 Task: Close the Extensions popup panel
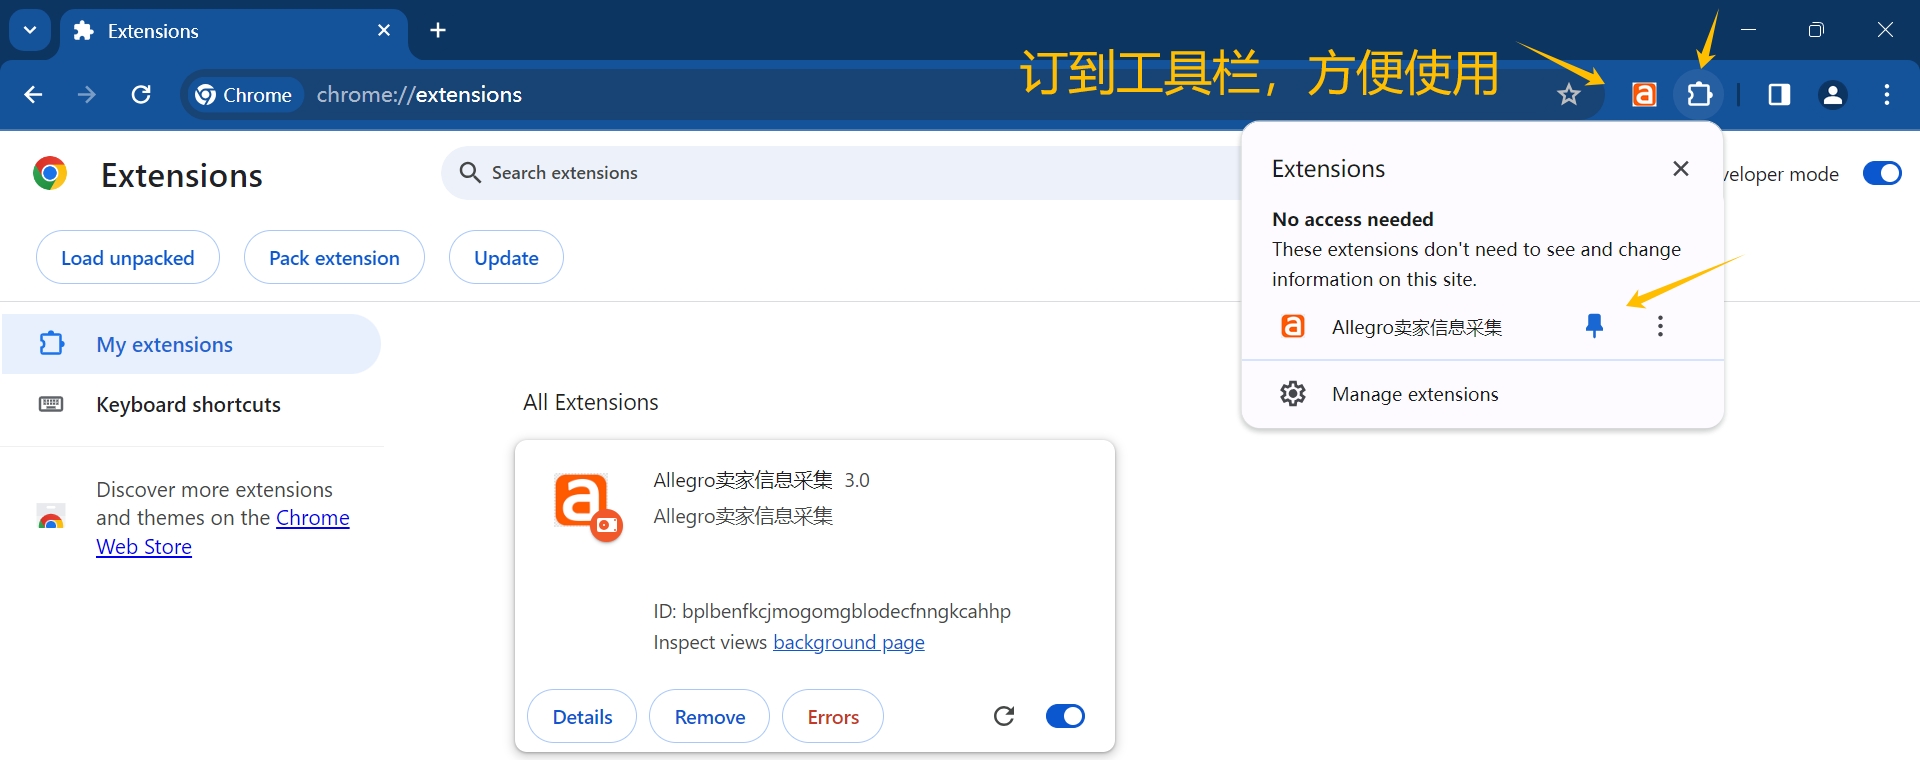coord(1681,169)
